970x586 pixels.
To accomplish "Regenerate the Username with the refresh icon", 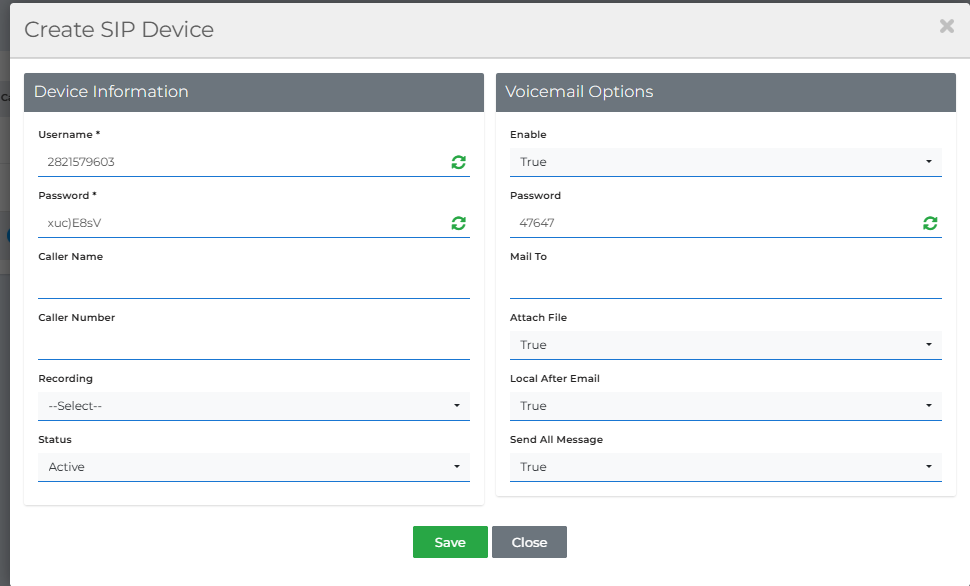I will click(x=458, y=162).
